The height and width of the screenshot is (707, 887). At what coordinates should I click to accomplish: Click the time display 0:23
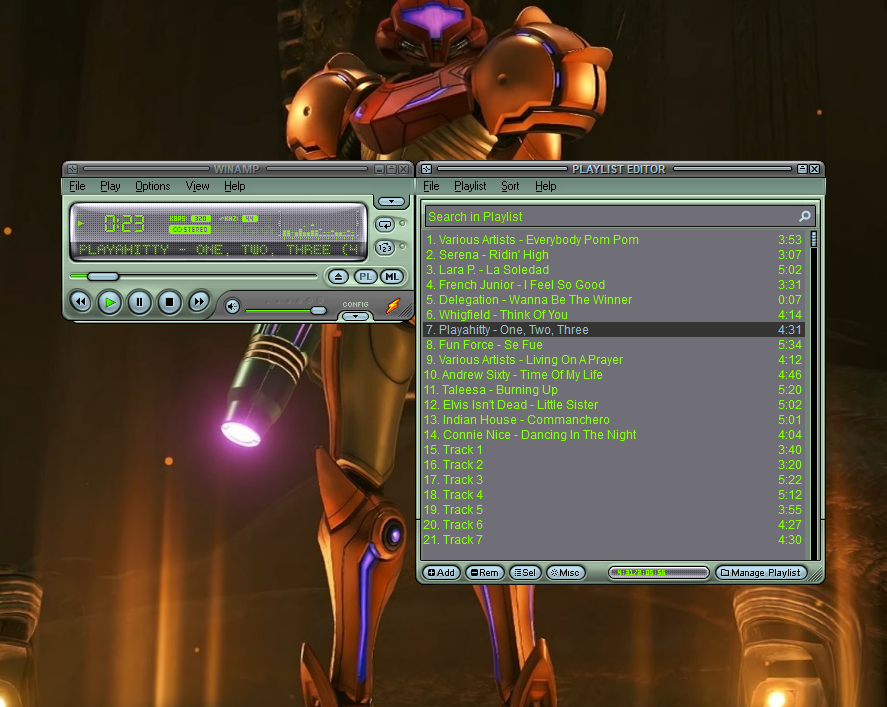124,223
